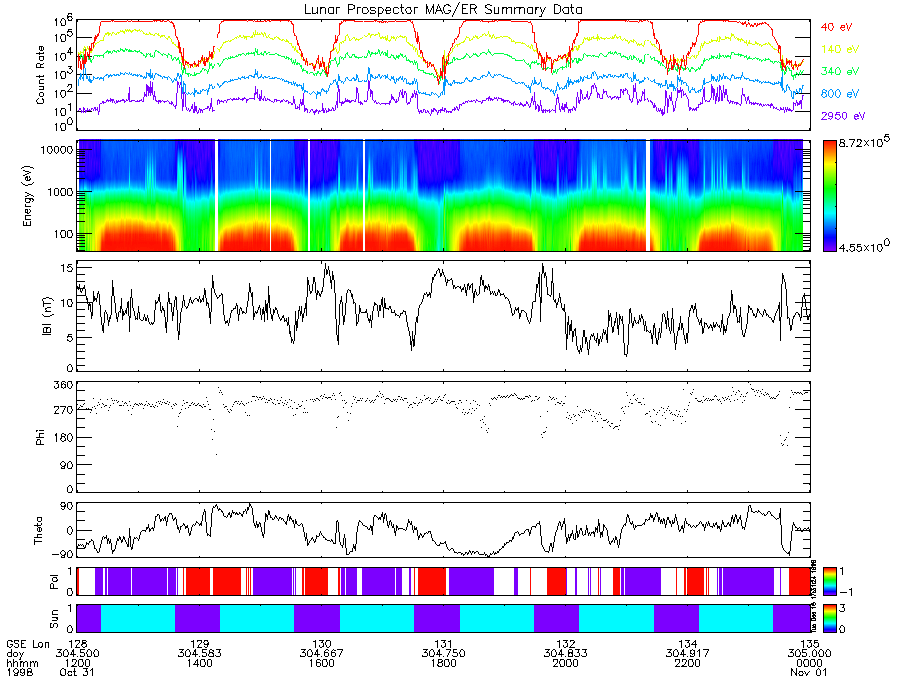The height and width of the screenshot is (700, 900).
Task: Click the '1600' time tick label
Action: (x=321, y=663)
